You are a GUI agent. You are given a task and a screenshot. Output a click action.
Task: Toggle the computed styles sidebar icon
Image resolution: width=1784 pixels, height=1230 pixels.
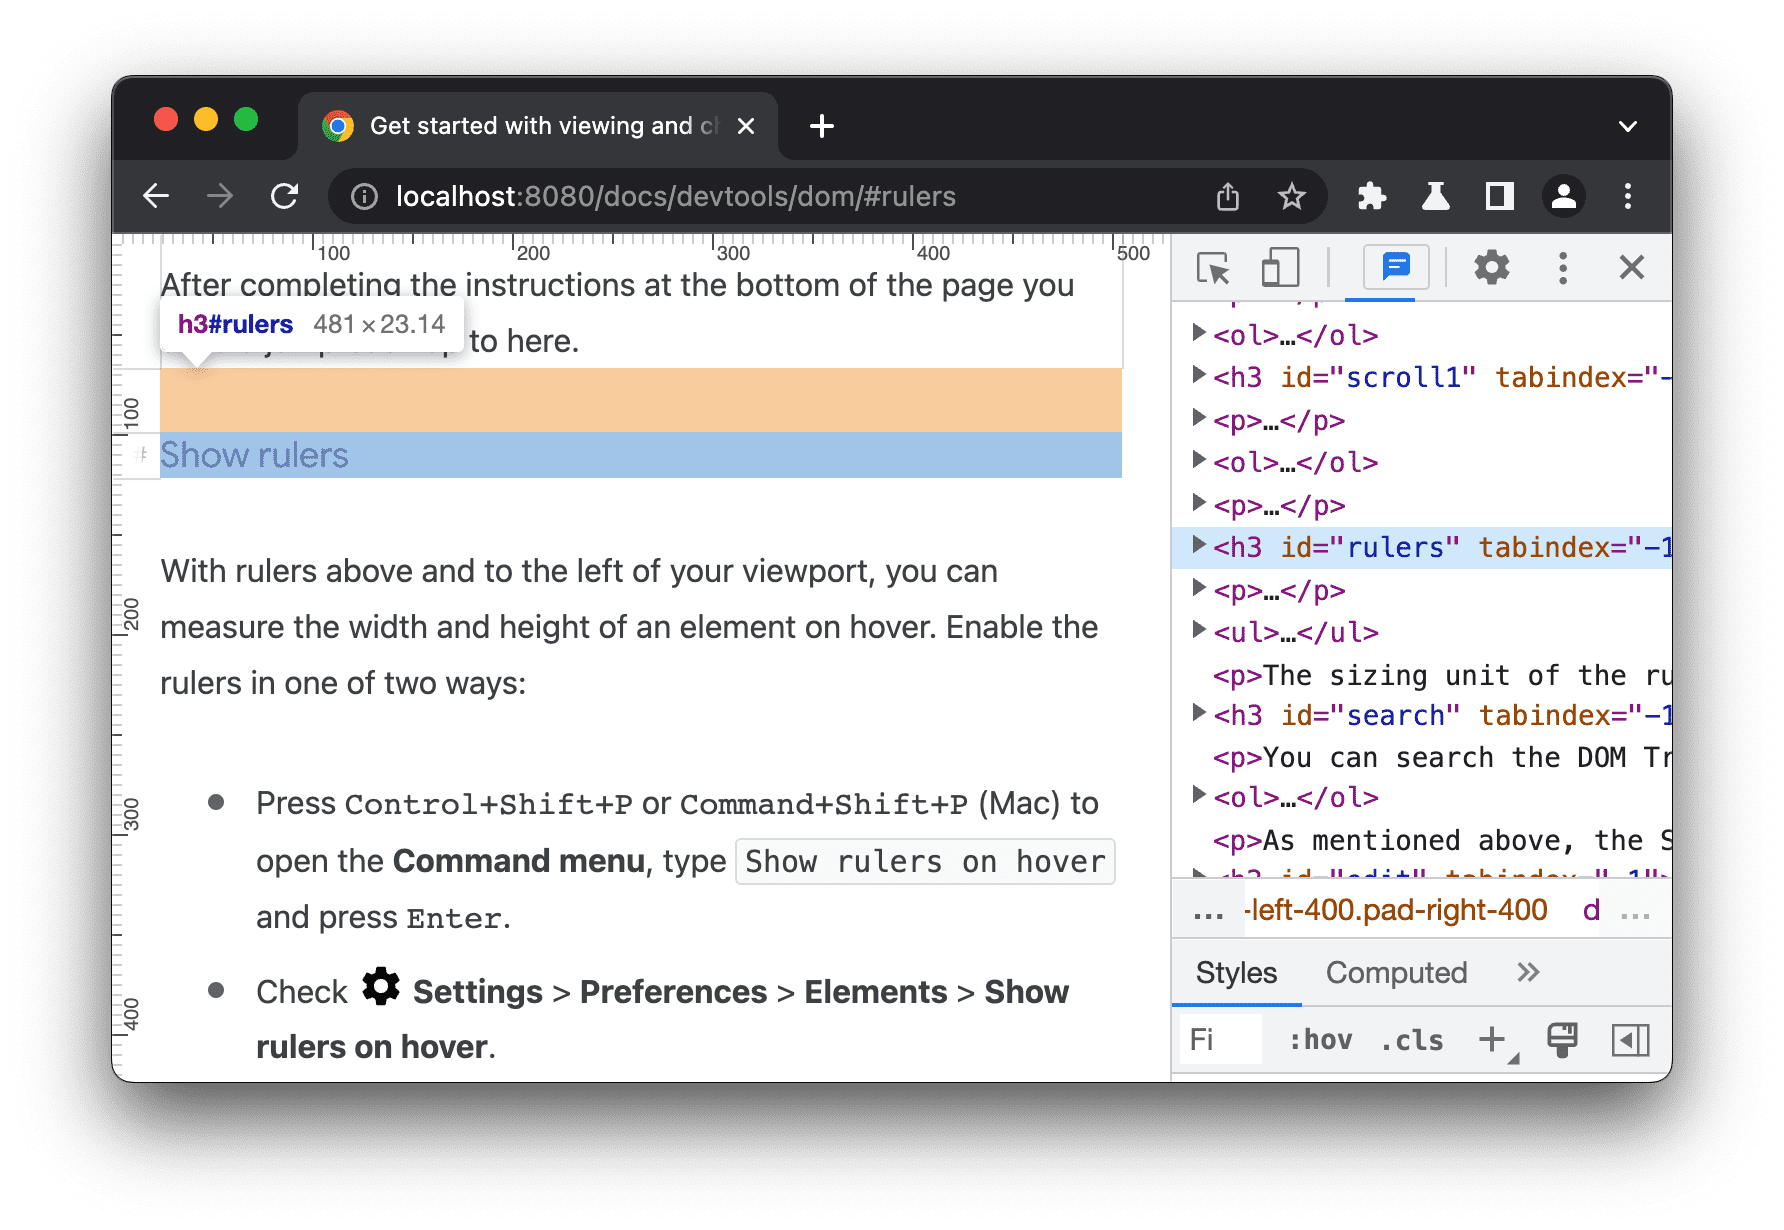[x=1630, y=1040]
